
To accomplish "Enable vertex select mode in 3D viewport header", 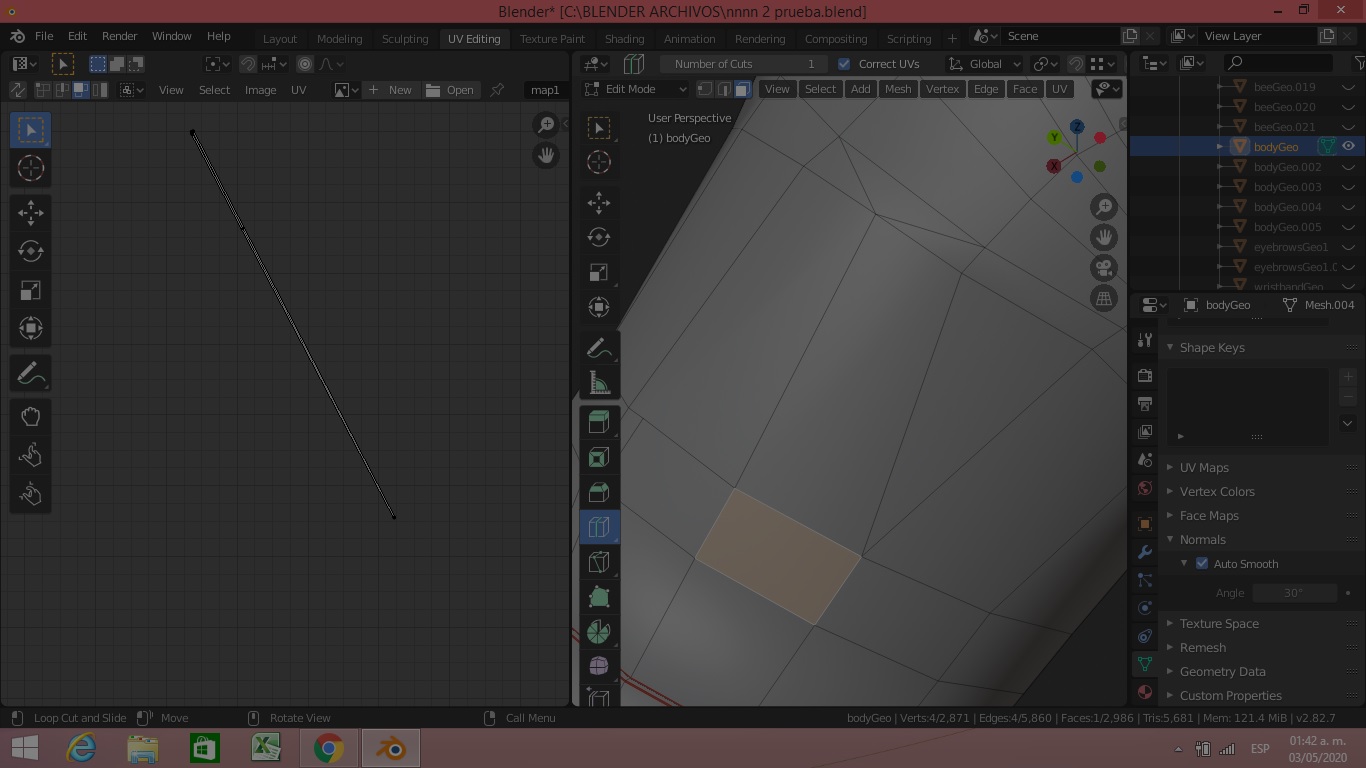I will [x=705, y=89].
